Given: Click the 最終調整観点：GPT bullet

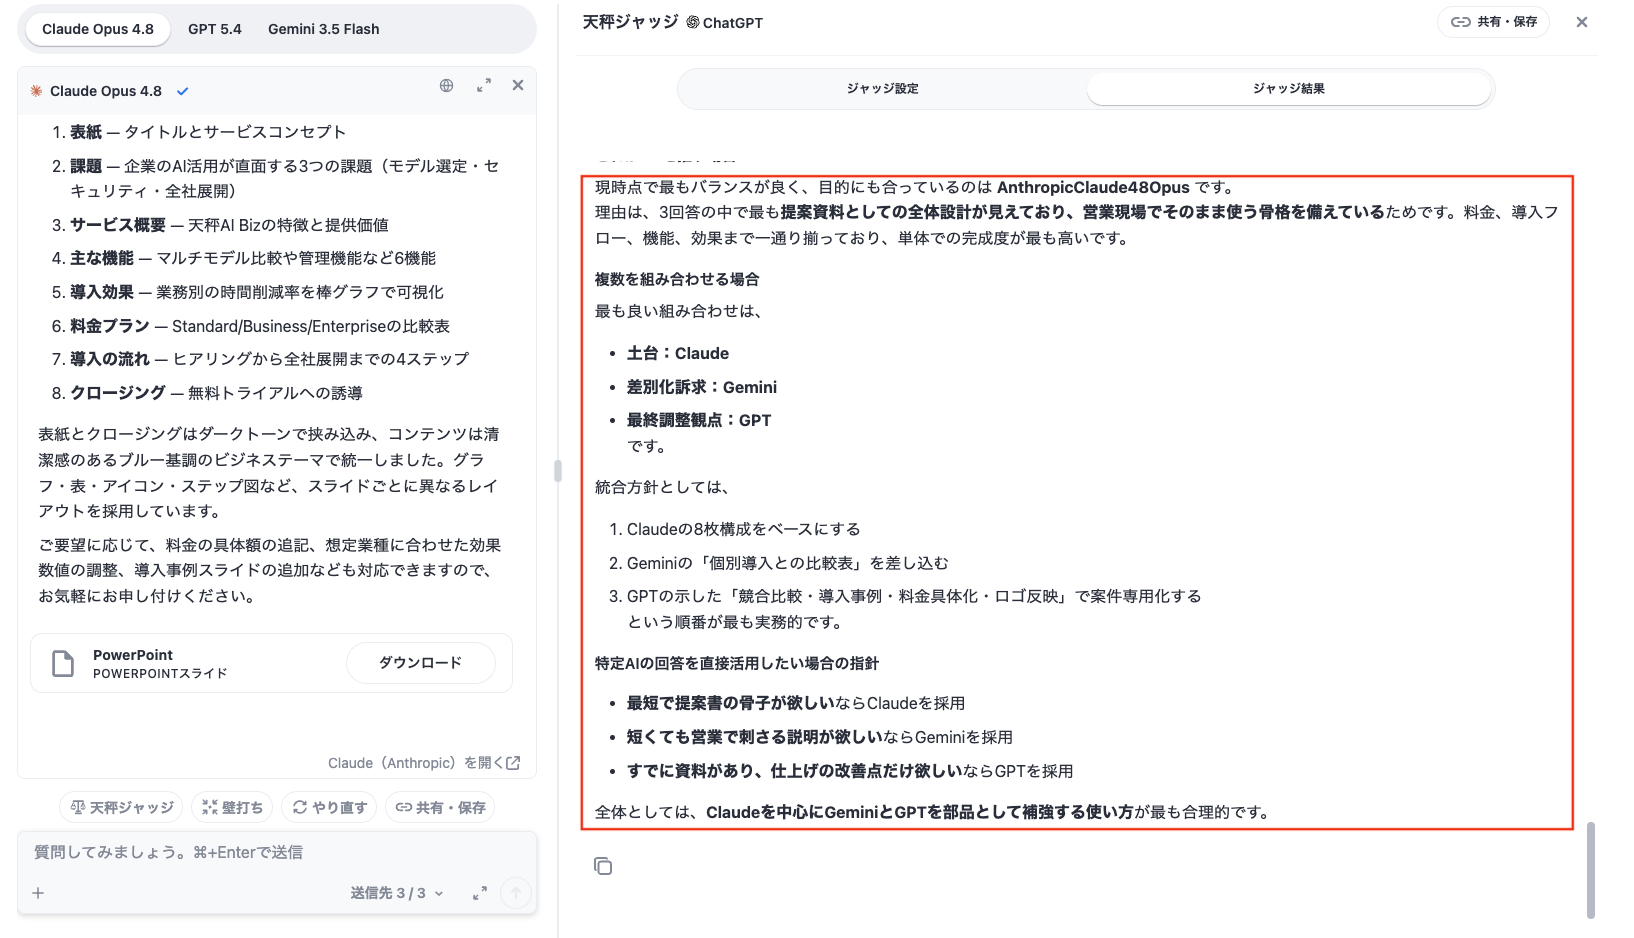Looking at the screenshot, I should [699, 420].
